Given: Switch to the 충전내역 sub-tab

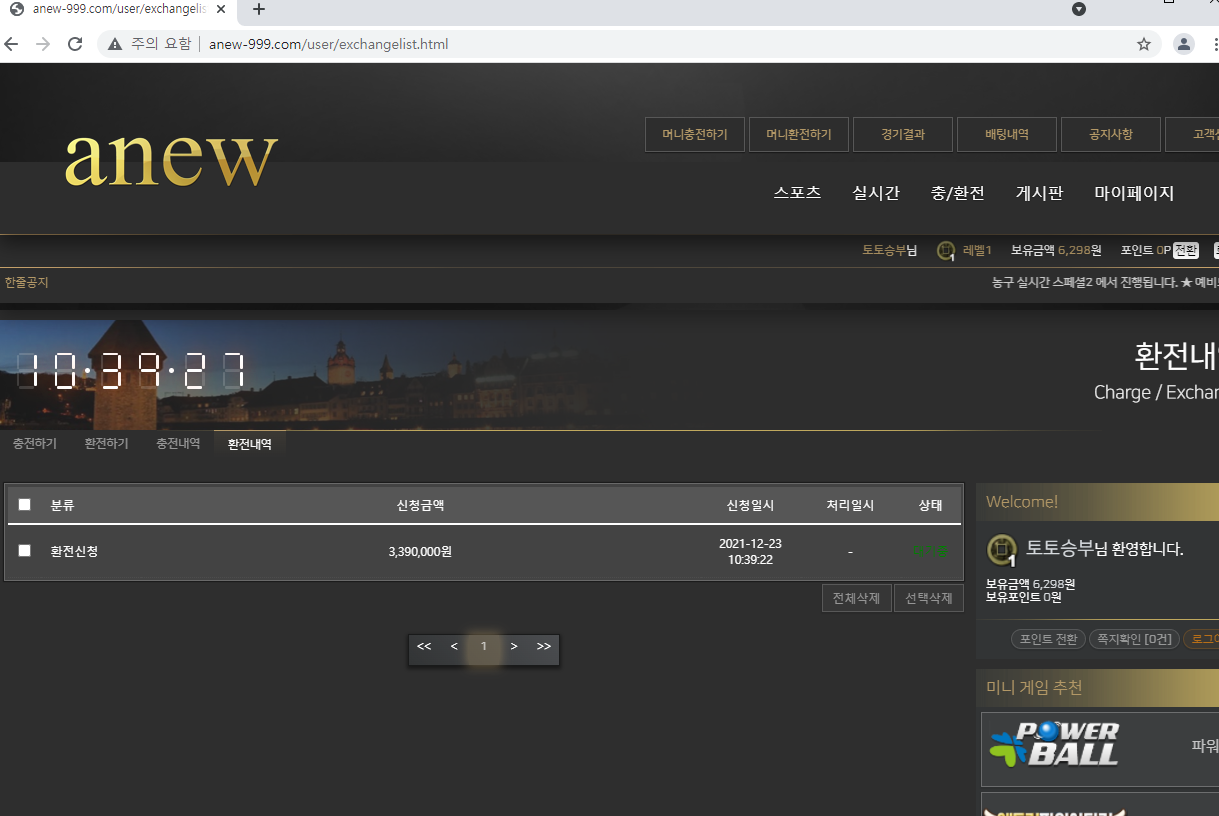Looking at the screenshot, I should 178,443.
